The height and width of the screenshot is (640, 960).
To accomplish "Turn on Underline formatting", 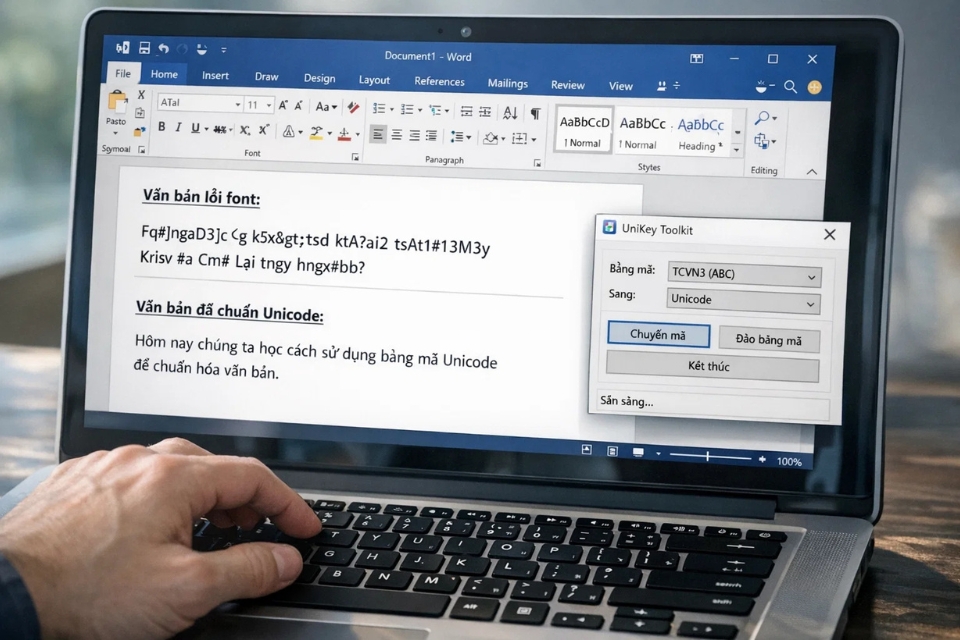I will pos(194,129).
